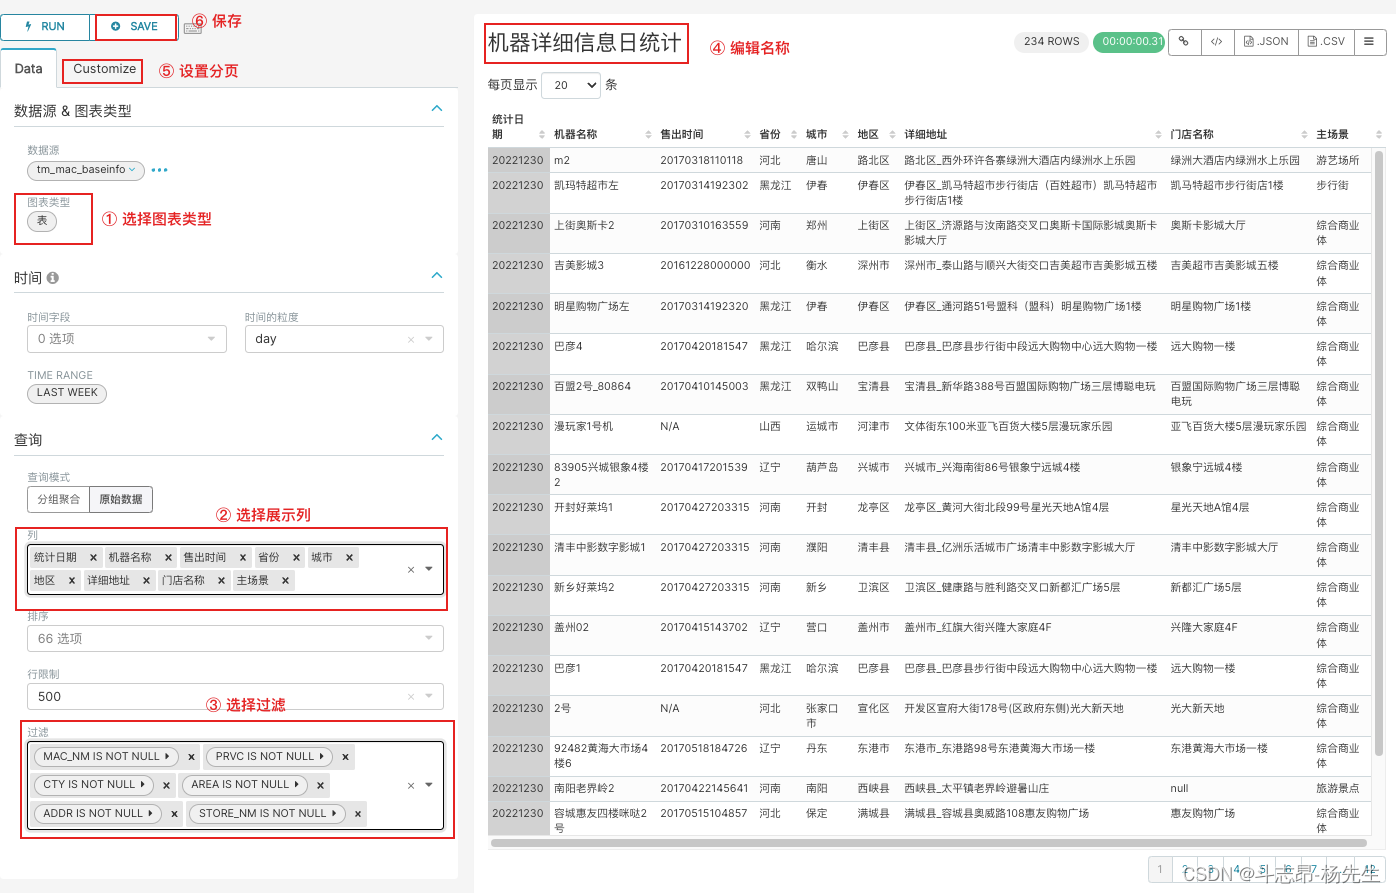Select 分组聚合 query mode
The height and width of the screenshot is (893, 1396).
(58, 499)
